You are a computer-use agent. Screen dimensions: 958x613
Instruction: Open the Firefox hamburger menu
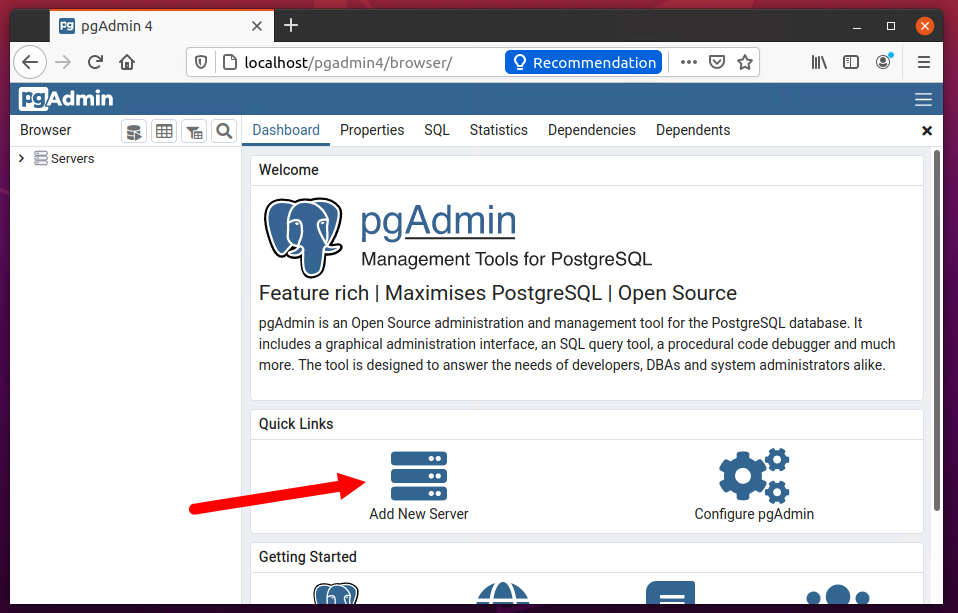point(924,62)
